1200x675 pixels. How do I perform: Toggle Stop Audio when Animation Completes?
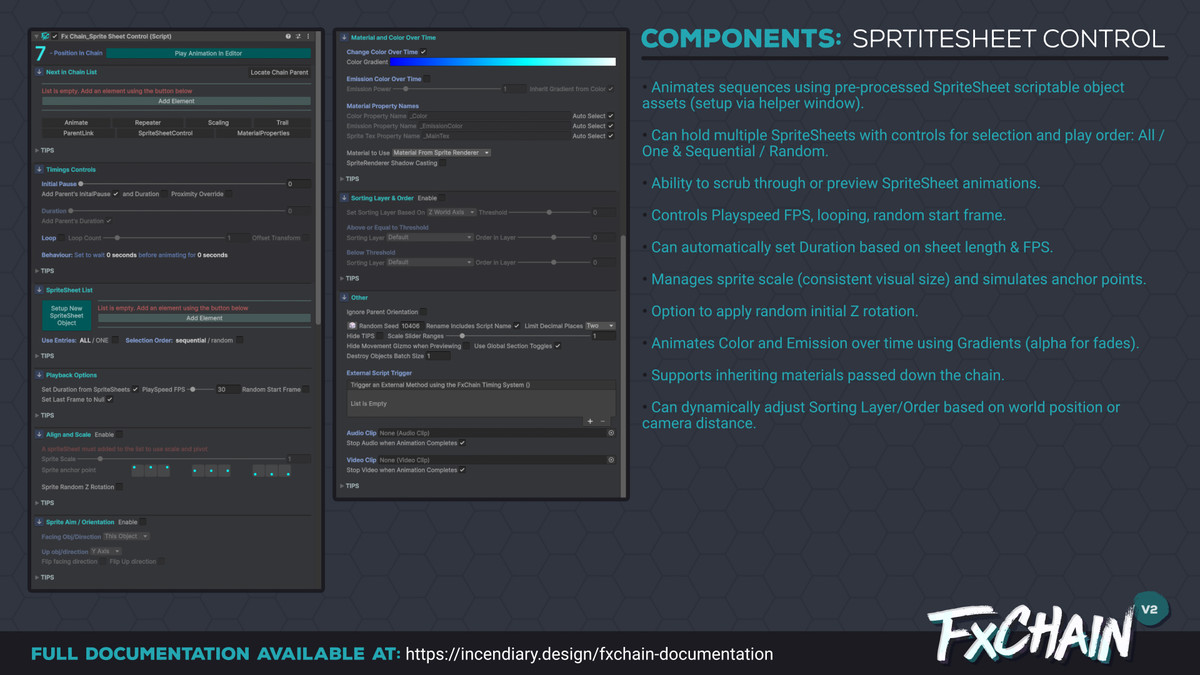pos(462,443)
